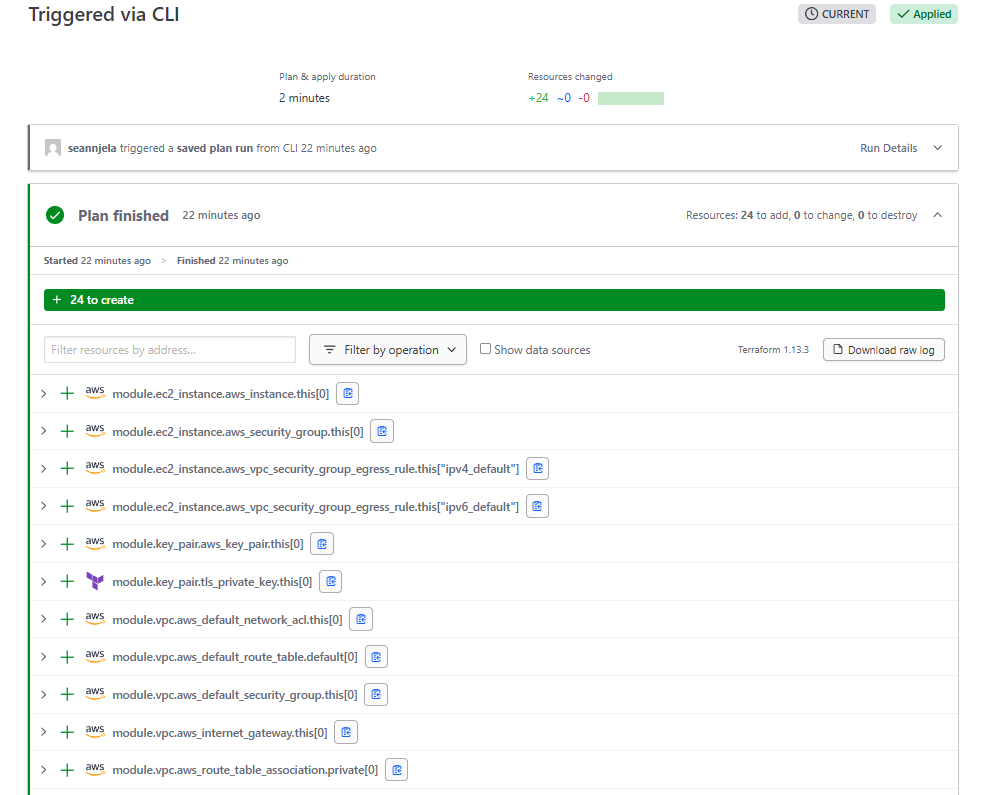Enable the Show data sources checkbox
The width and height of the screenshot is (991, 795).
(x=486, y=349)
